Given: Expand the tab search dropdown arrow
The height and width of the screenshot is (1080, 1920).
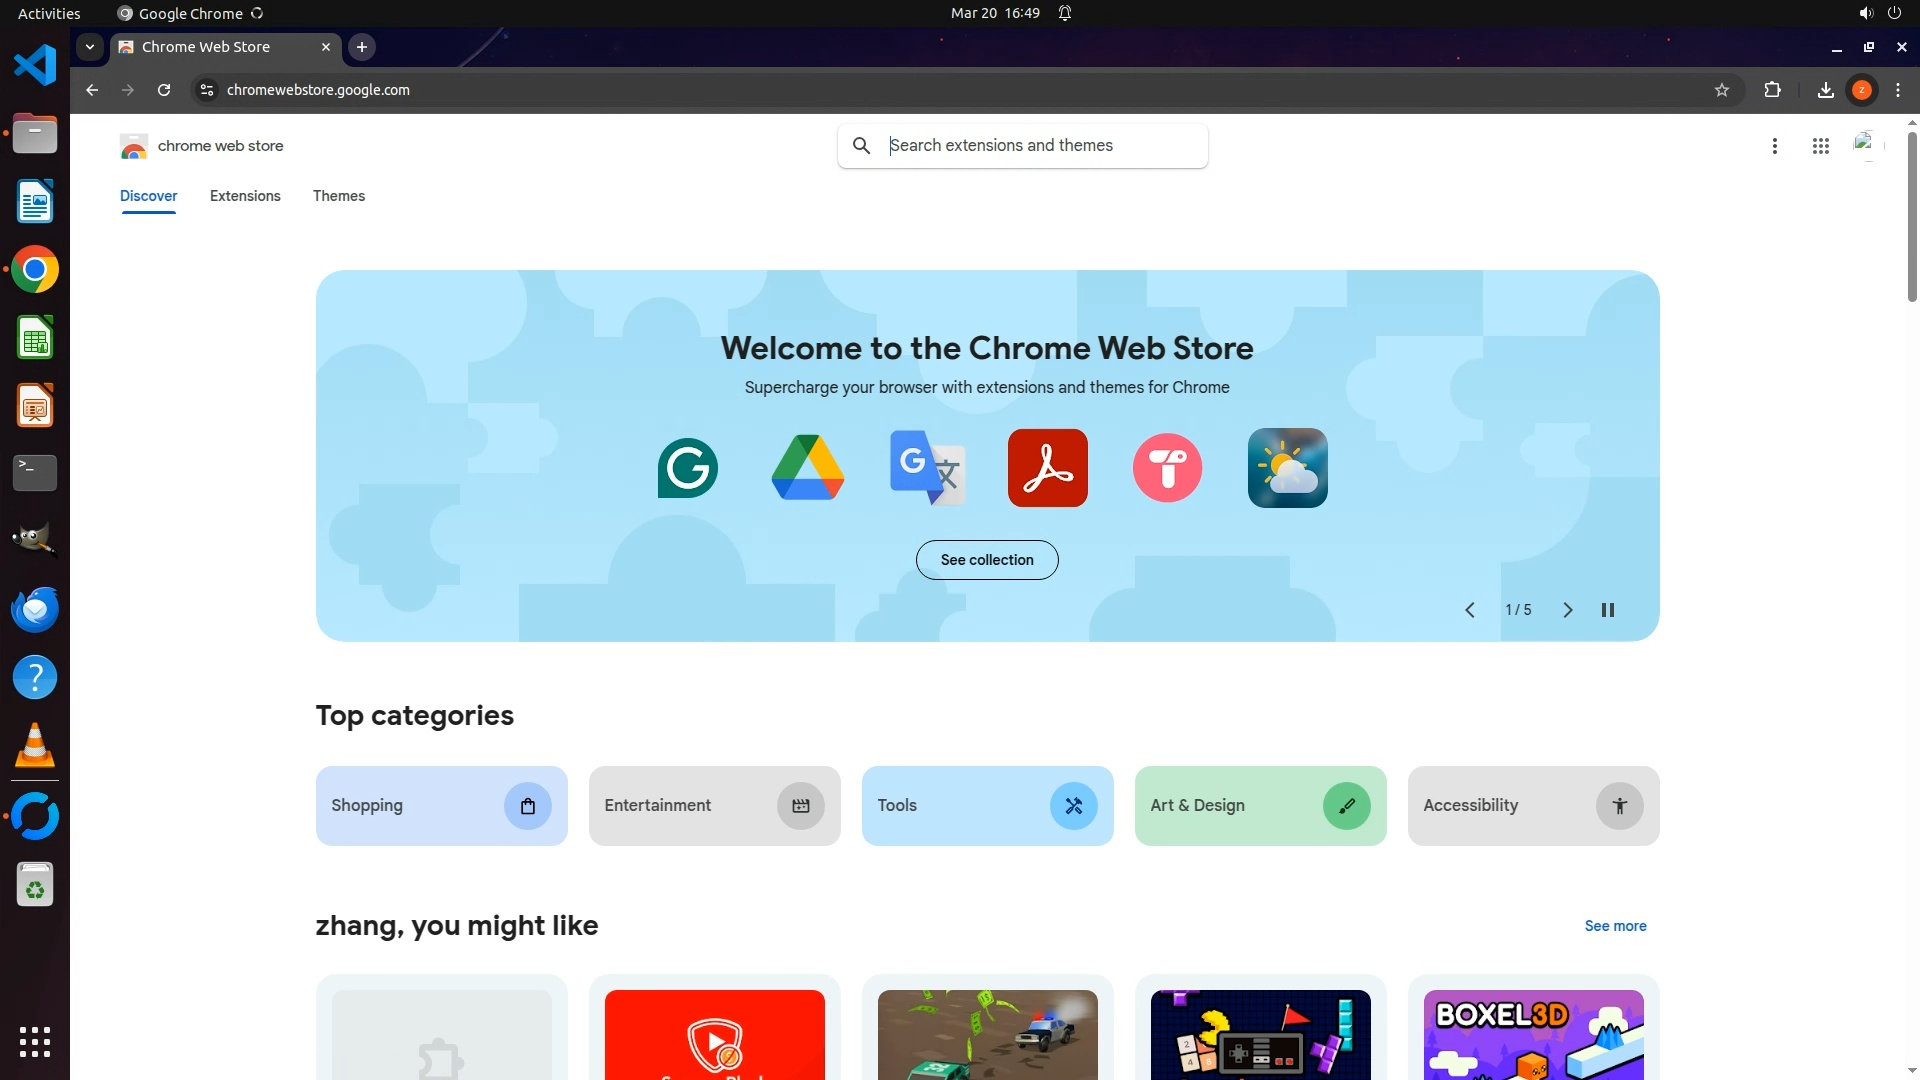Looking at the screenshot, I should (x=90, y=47).
